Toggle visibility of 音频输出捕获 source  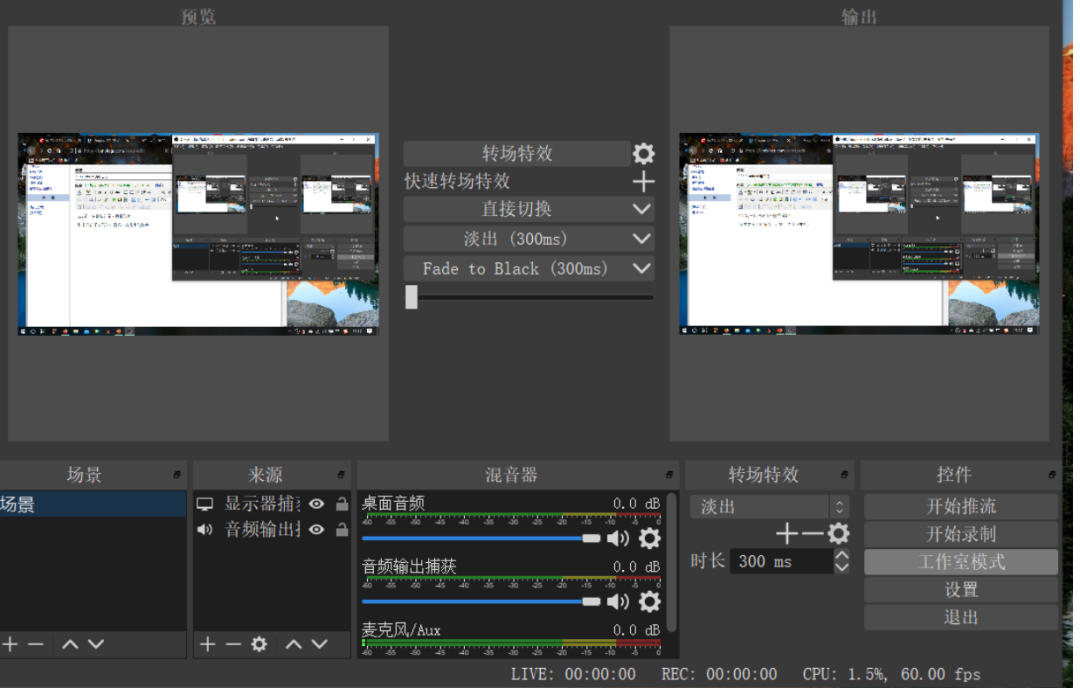pyautogui.click(x=317, y=530)
